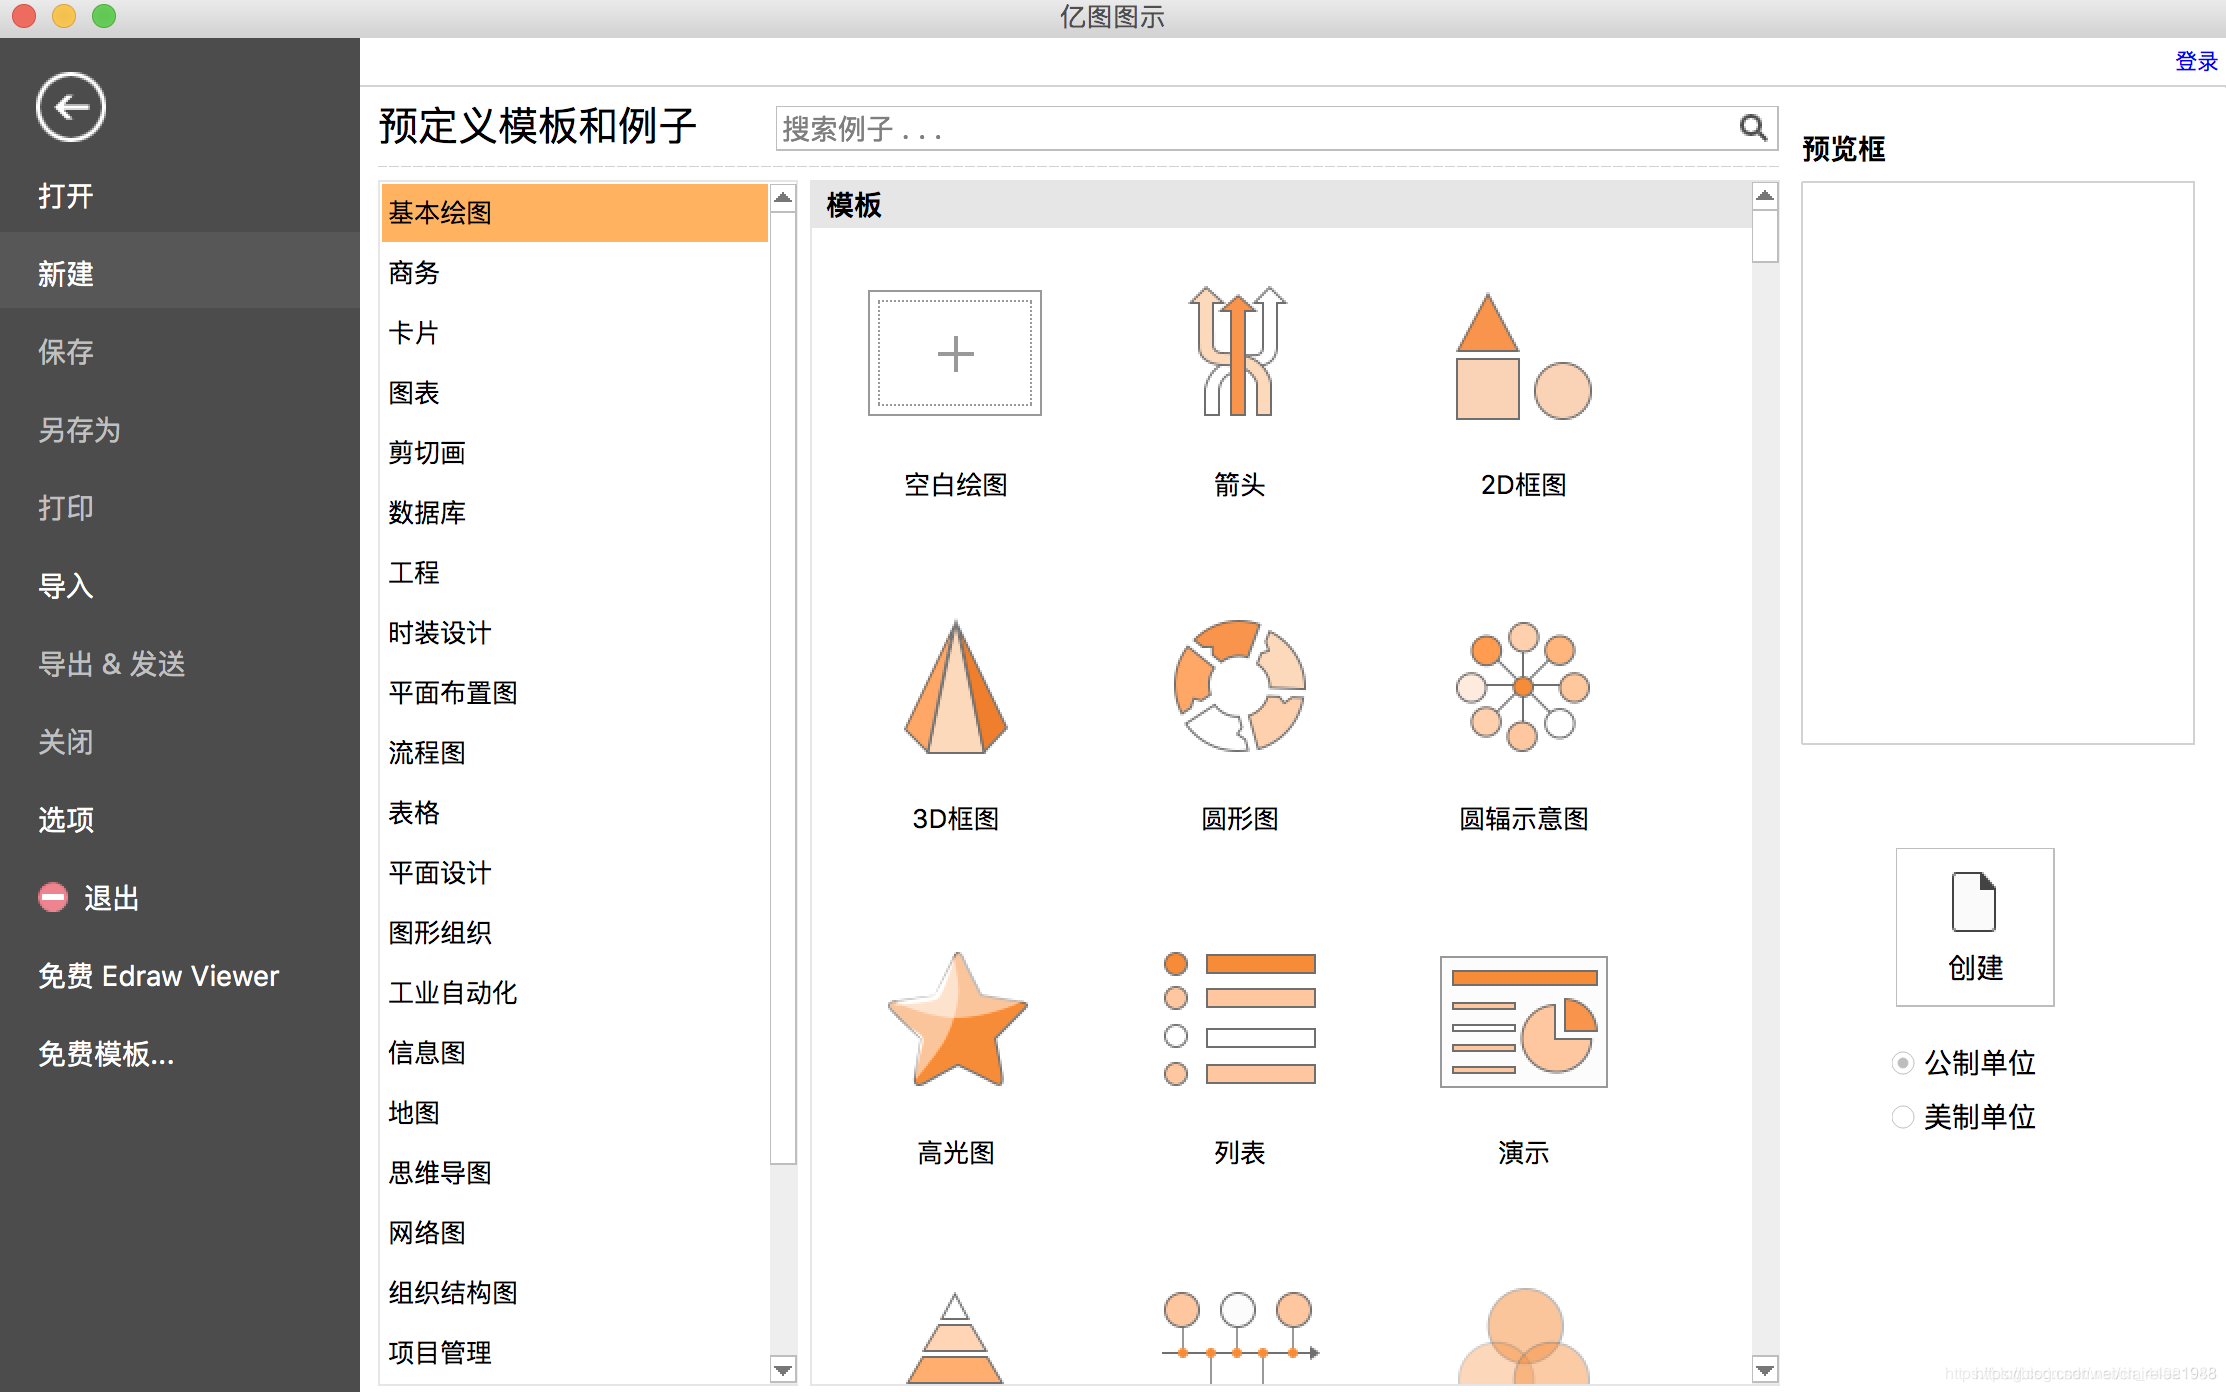Click template pane scroll-up arrow

point(1765,196)
